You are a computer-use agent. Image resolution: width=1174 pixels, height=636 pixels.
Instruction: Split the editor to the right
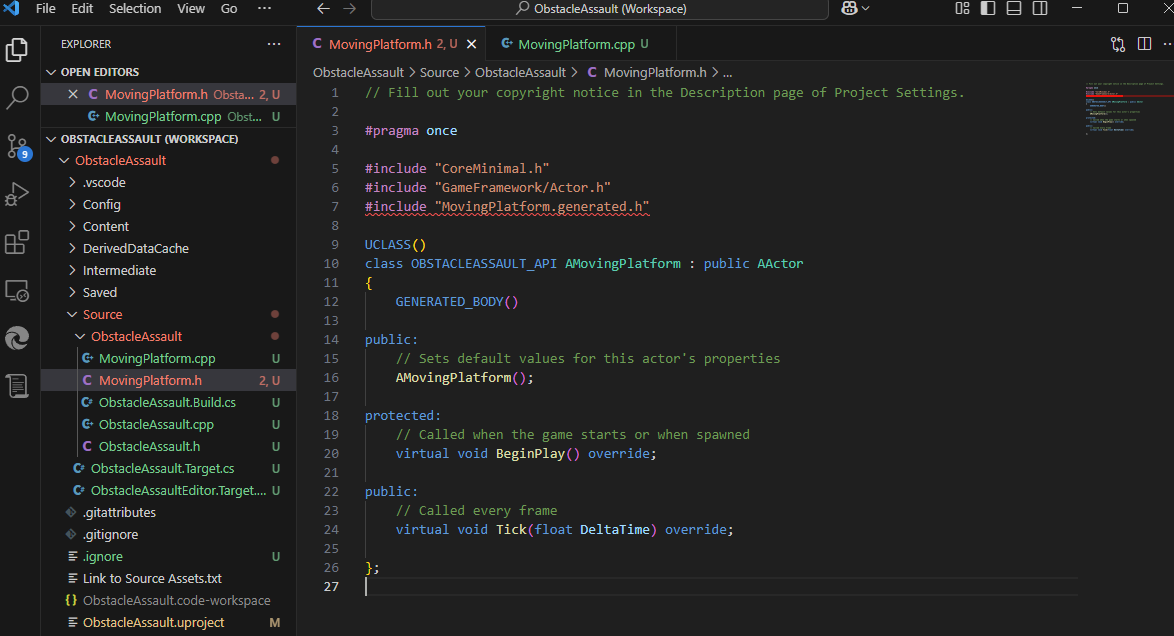click(1144, 44)
